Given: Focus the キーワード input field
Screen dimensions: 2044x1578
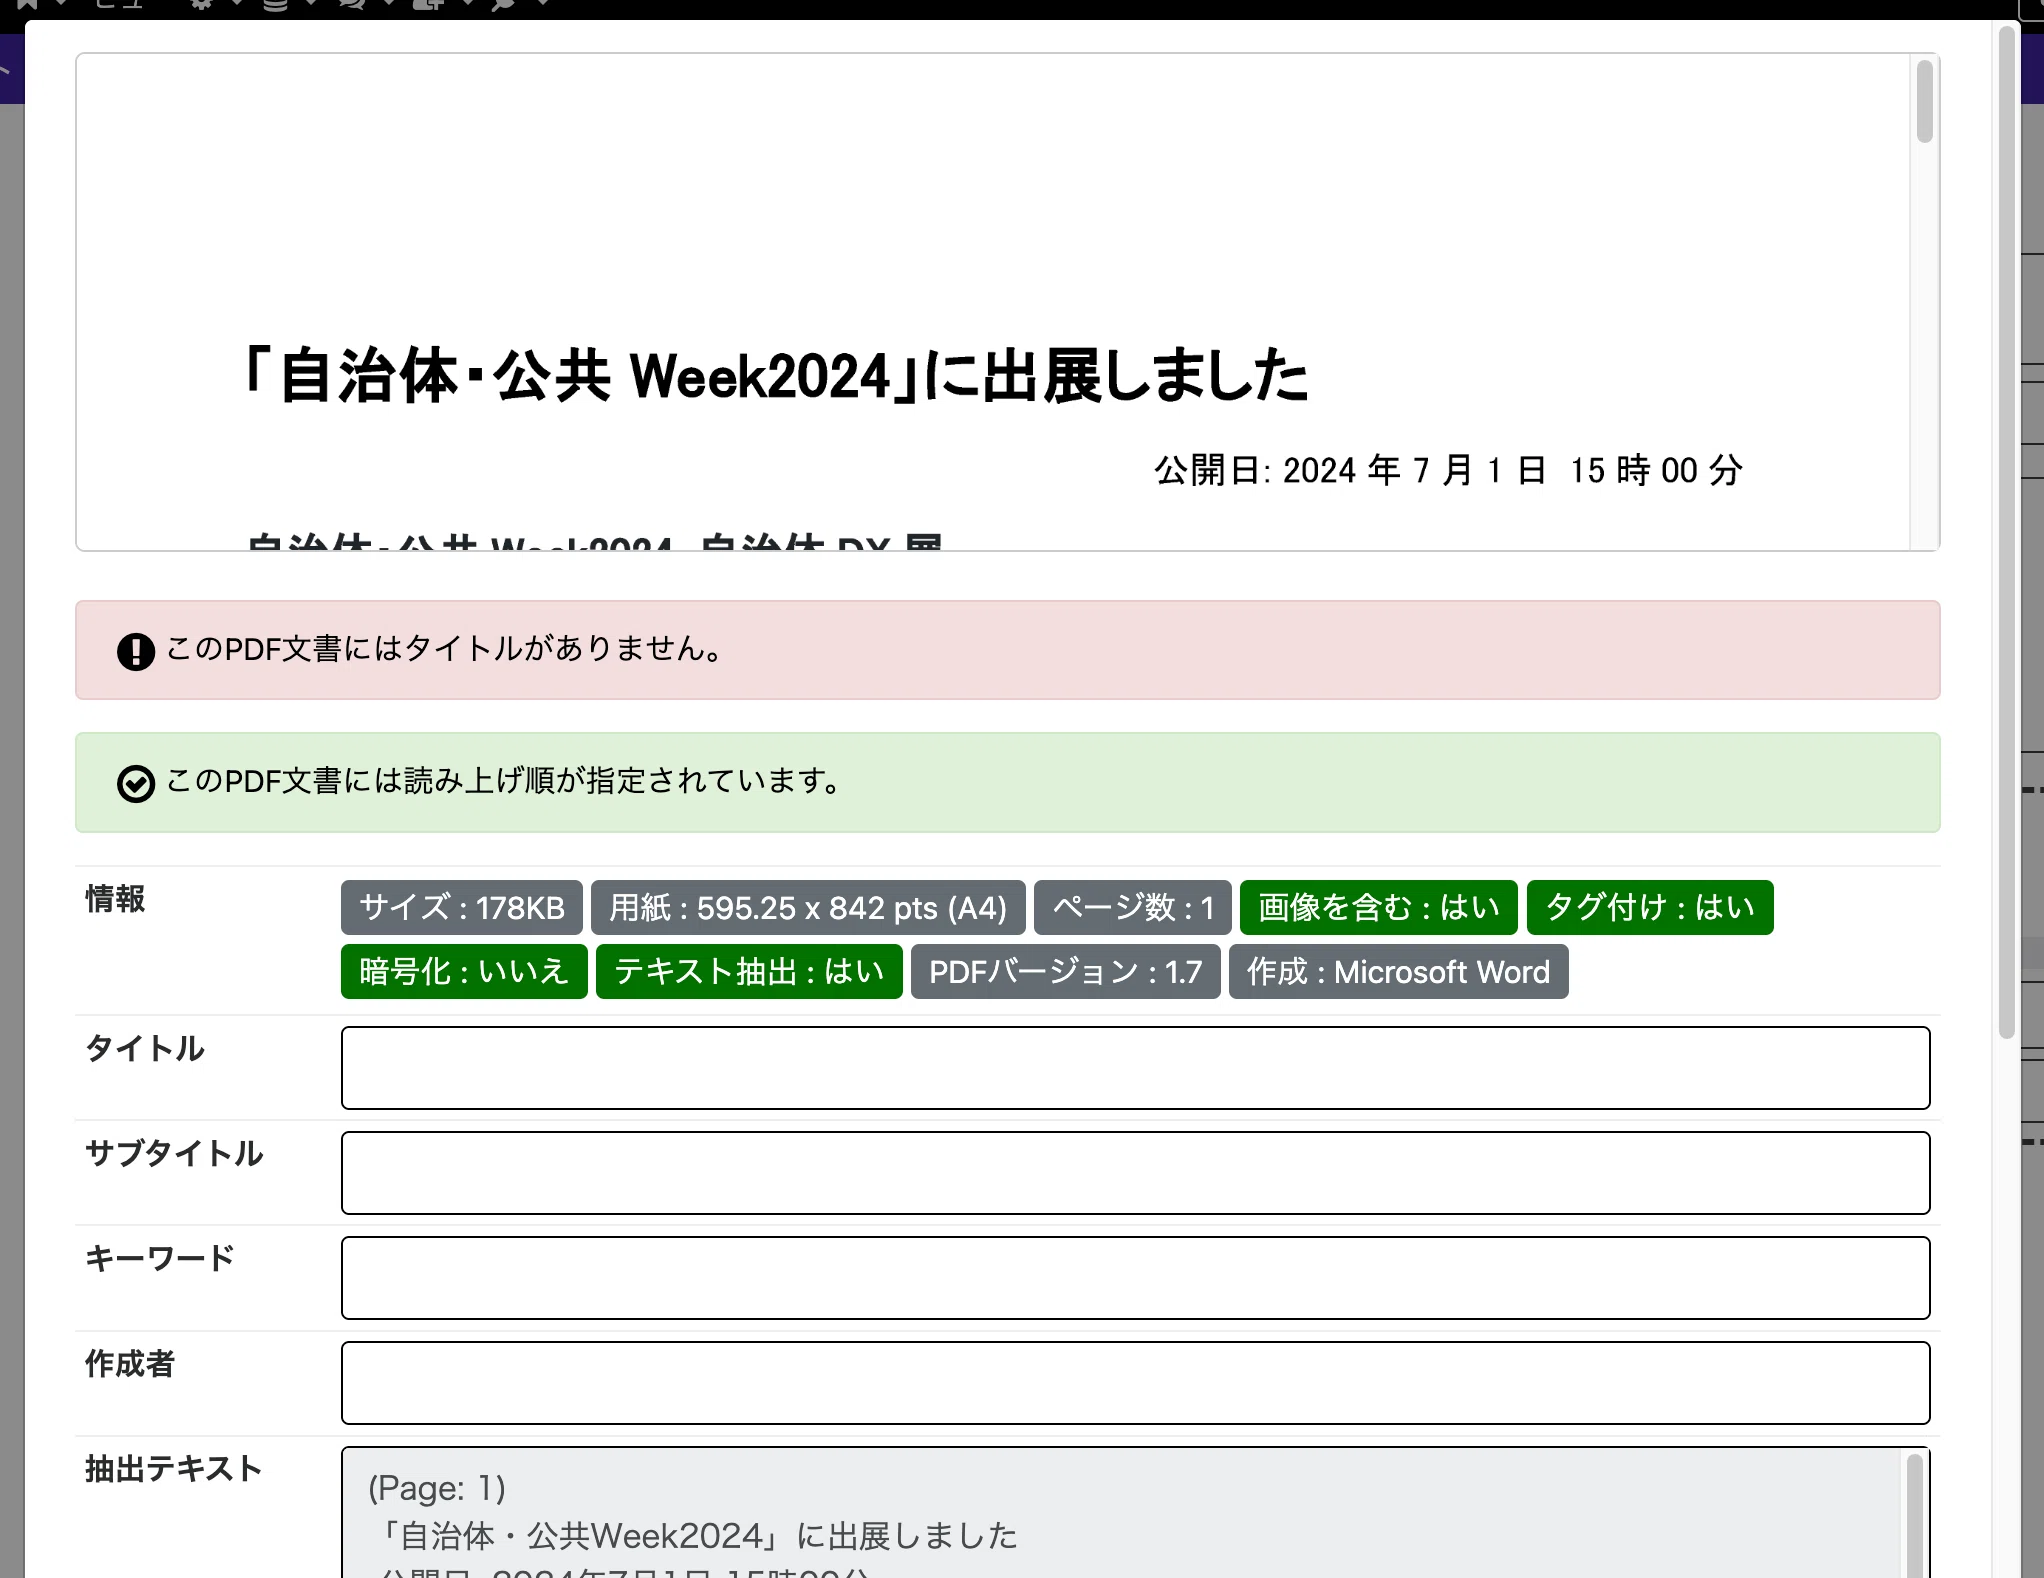Looking at the screenshot, I should (1135, 1278).
